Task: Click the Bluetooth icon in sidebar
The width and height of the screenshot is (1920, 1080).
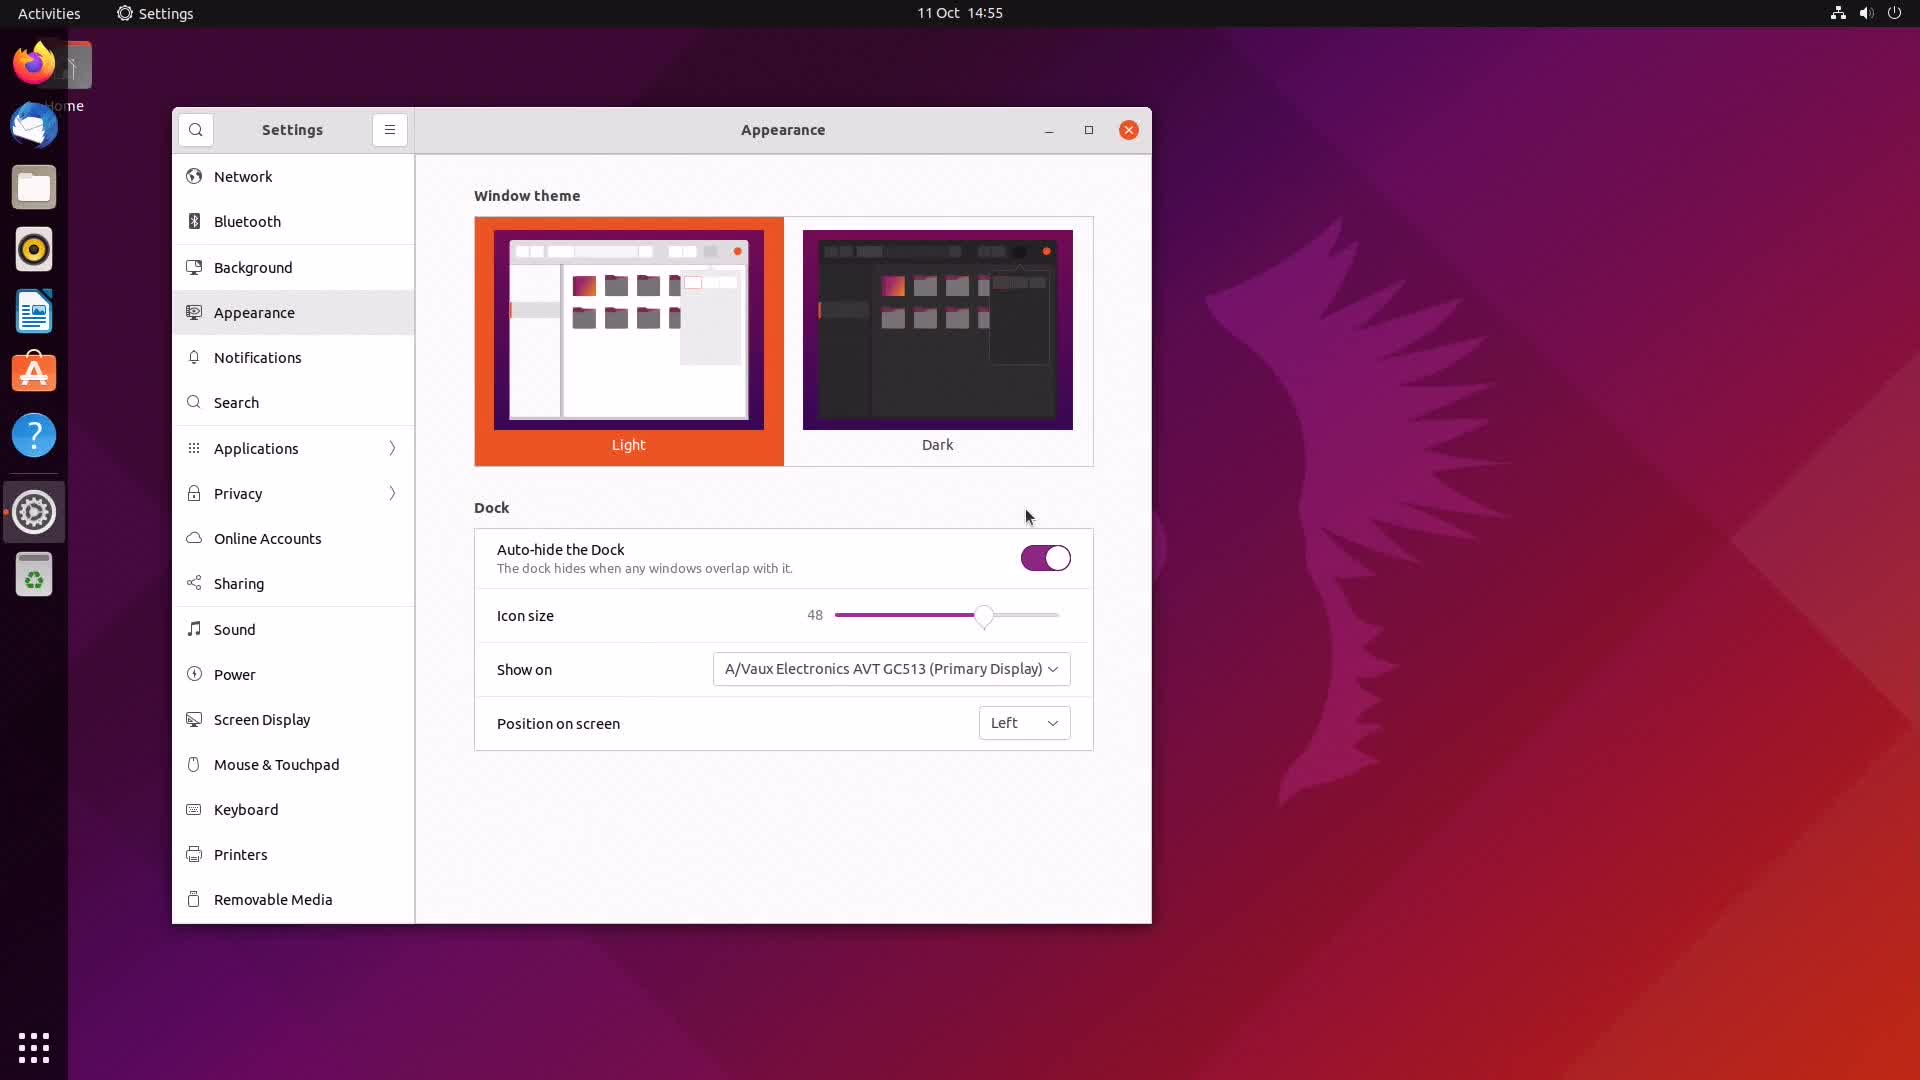Action: (x=194, y=222)
